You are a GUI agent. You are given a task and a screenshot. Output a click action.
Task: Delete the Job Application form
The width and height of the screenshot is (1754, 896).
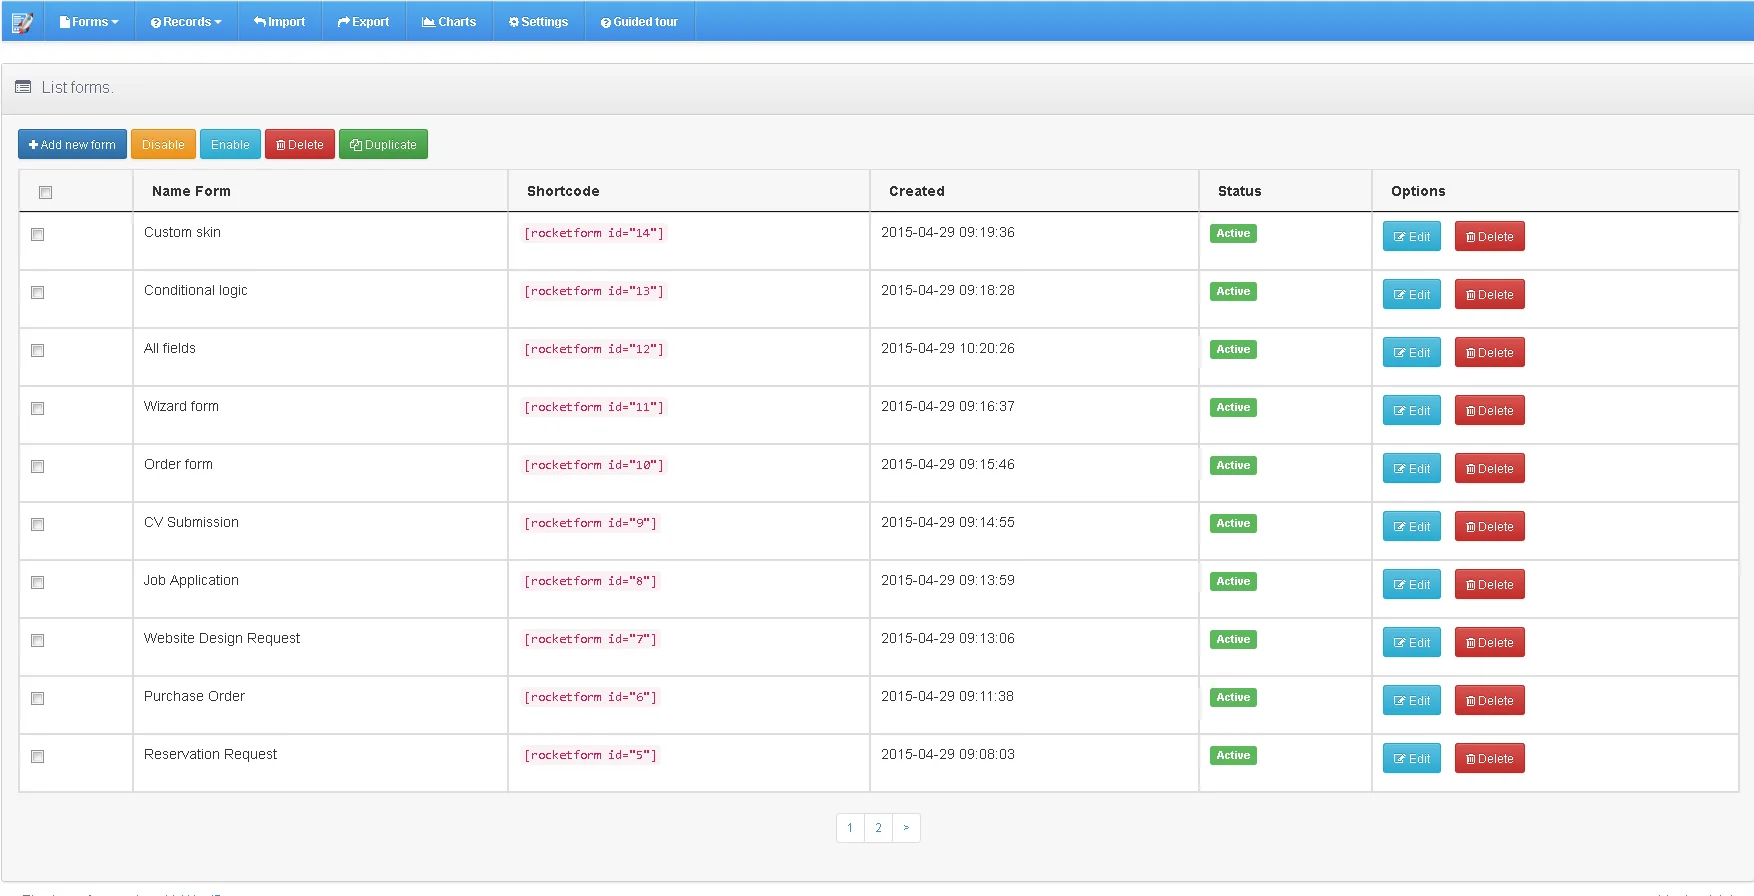[x=1490, y=584]
